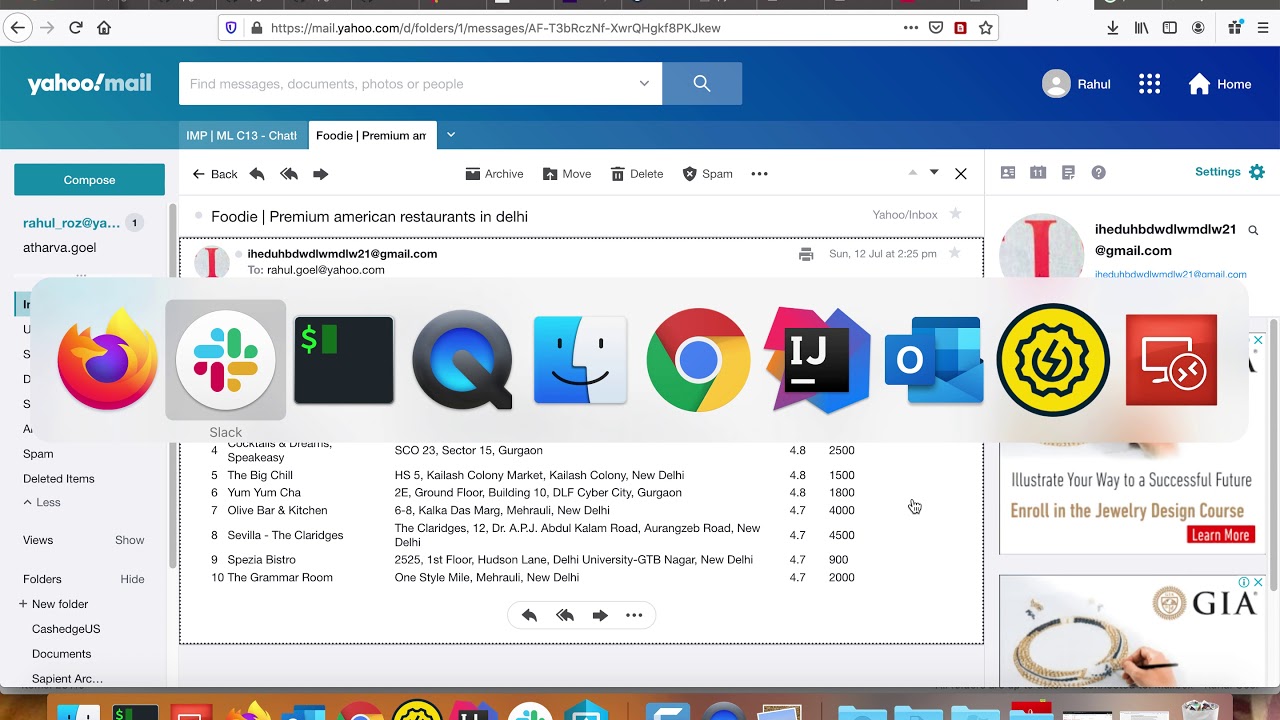
Task: Open Calendar panel icon
Action: [1038, 173]
